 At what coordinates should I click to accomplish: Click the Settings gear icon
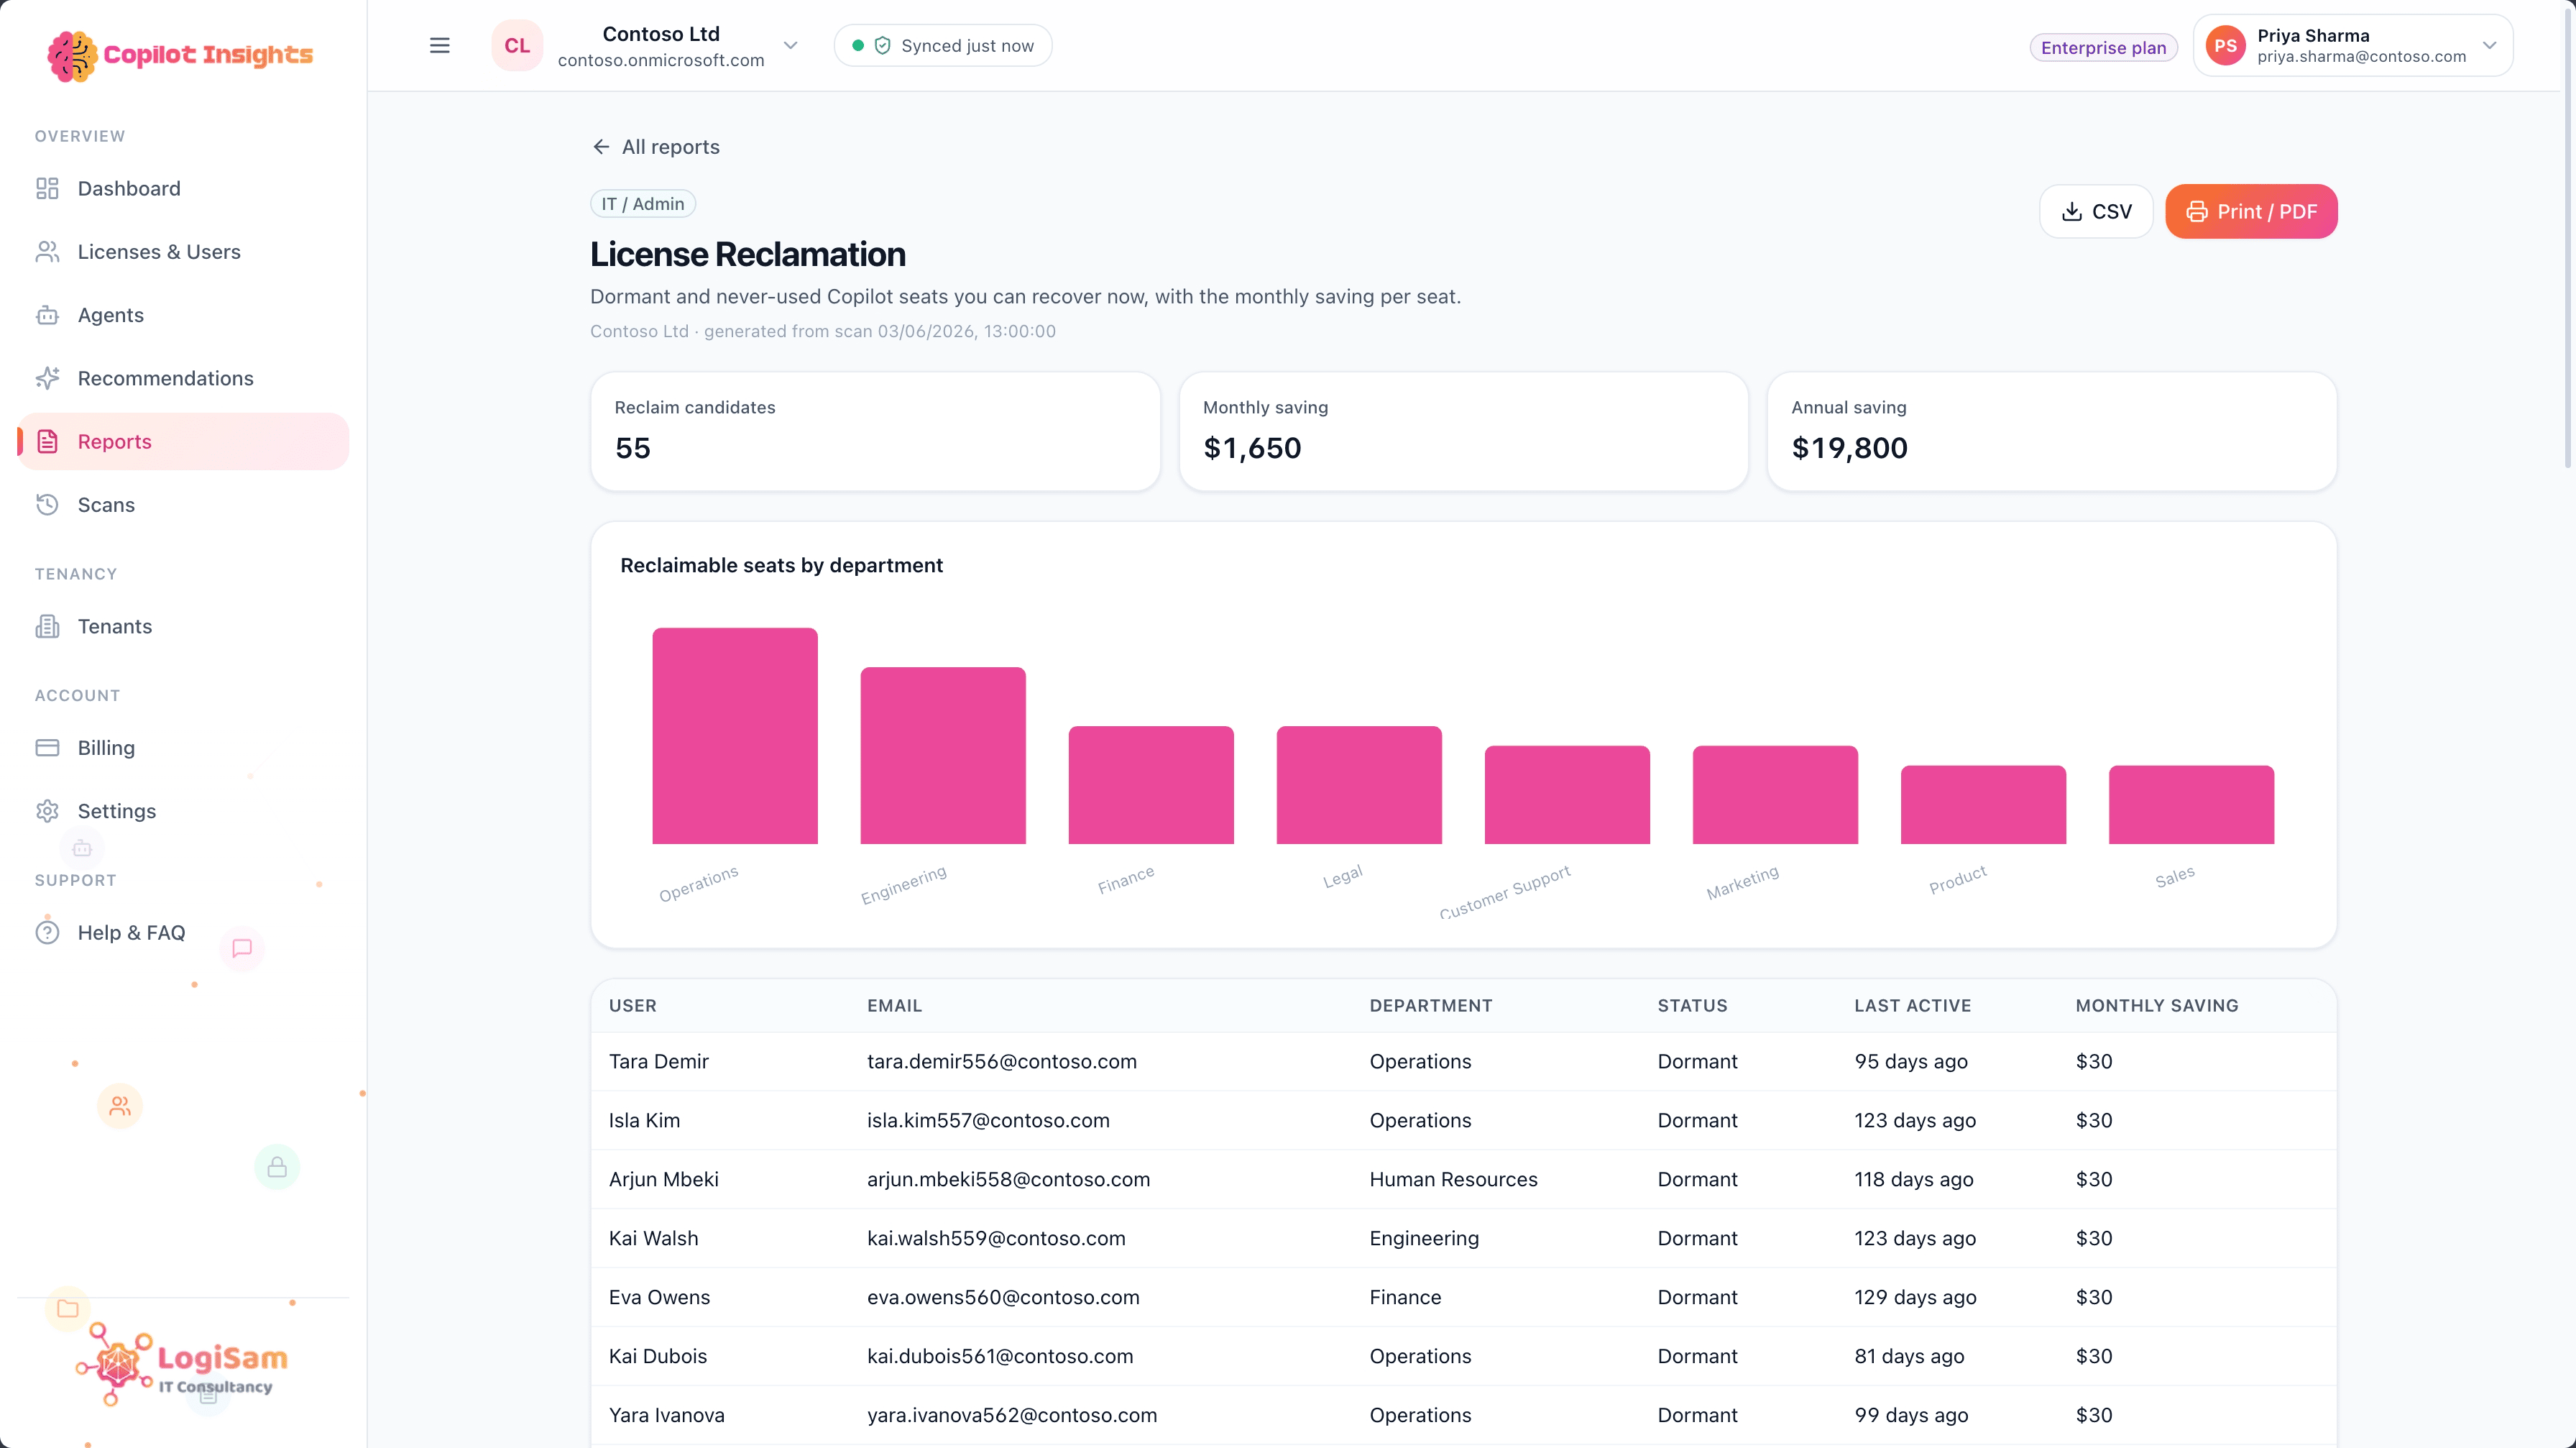(47, 811)
